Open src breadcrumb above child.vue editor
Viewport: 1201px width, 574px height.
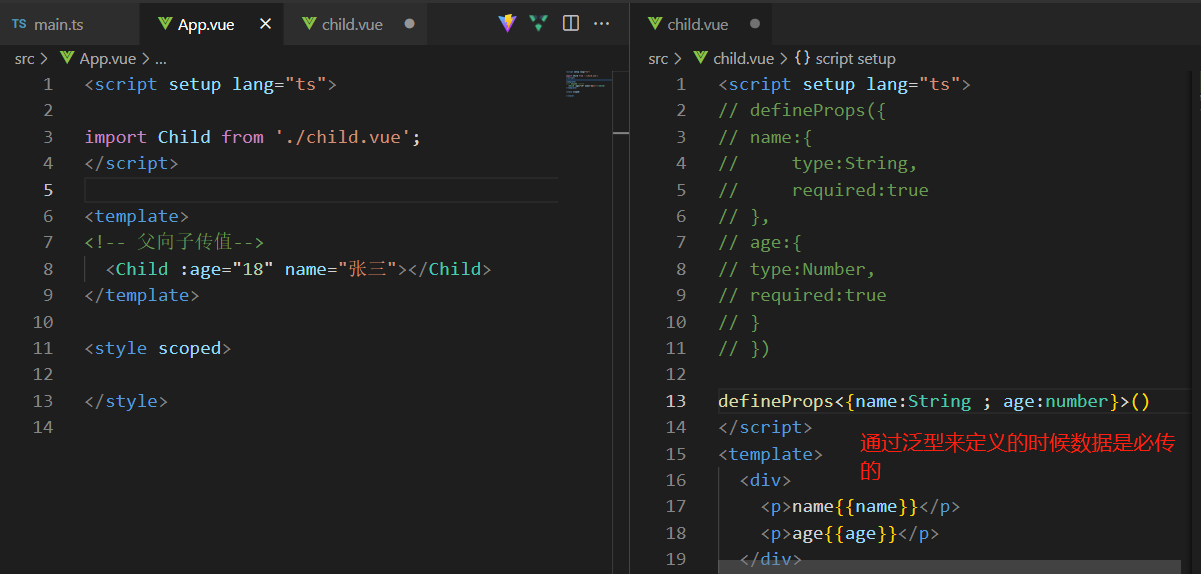click(658, 59)
